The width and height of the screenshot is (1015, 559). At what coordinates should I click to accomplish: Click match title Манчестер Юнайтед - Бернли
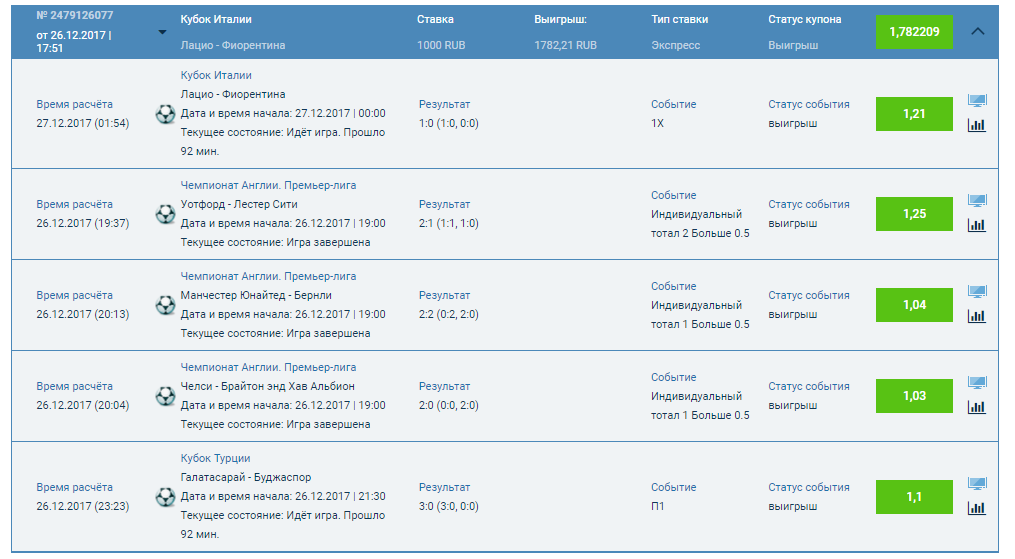tap(256, 295)
